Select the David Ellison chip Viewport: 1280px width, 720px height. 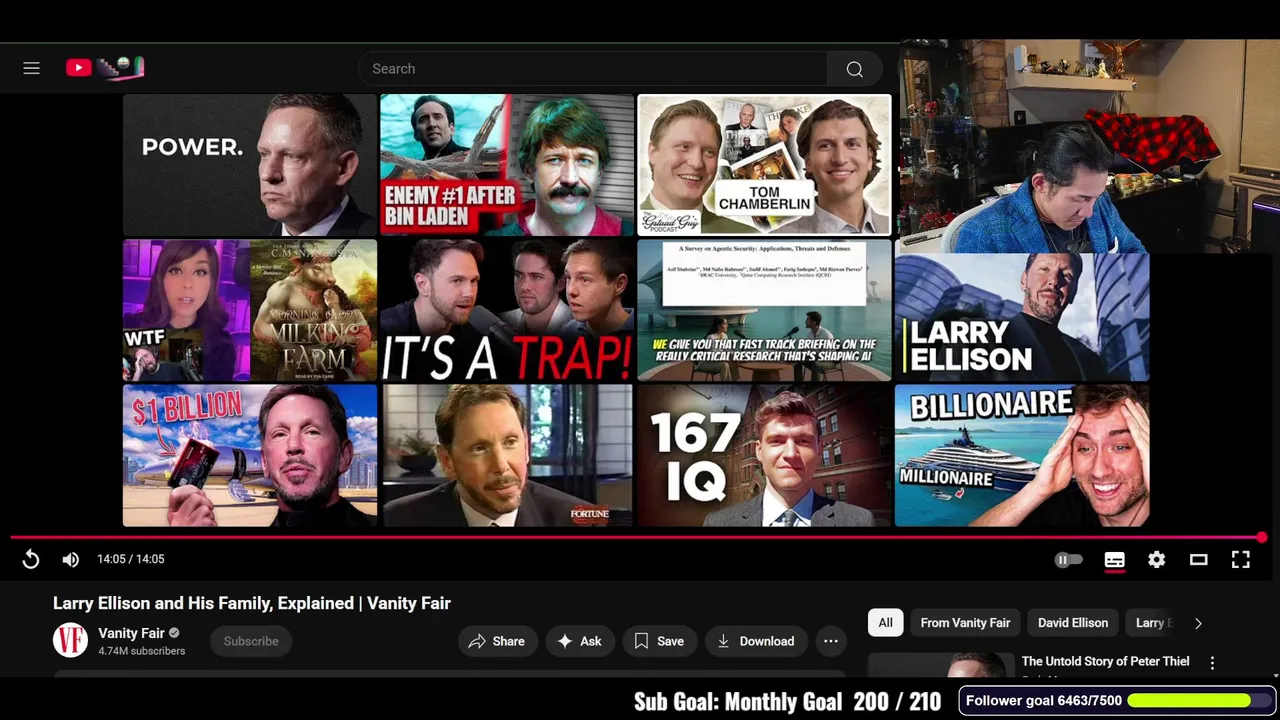point(1073,623)
